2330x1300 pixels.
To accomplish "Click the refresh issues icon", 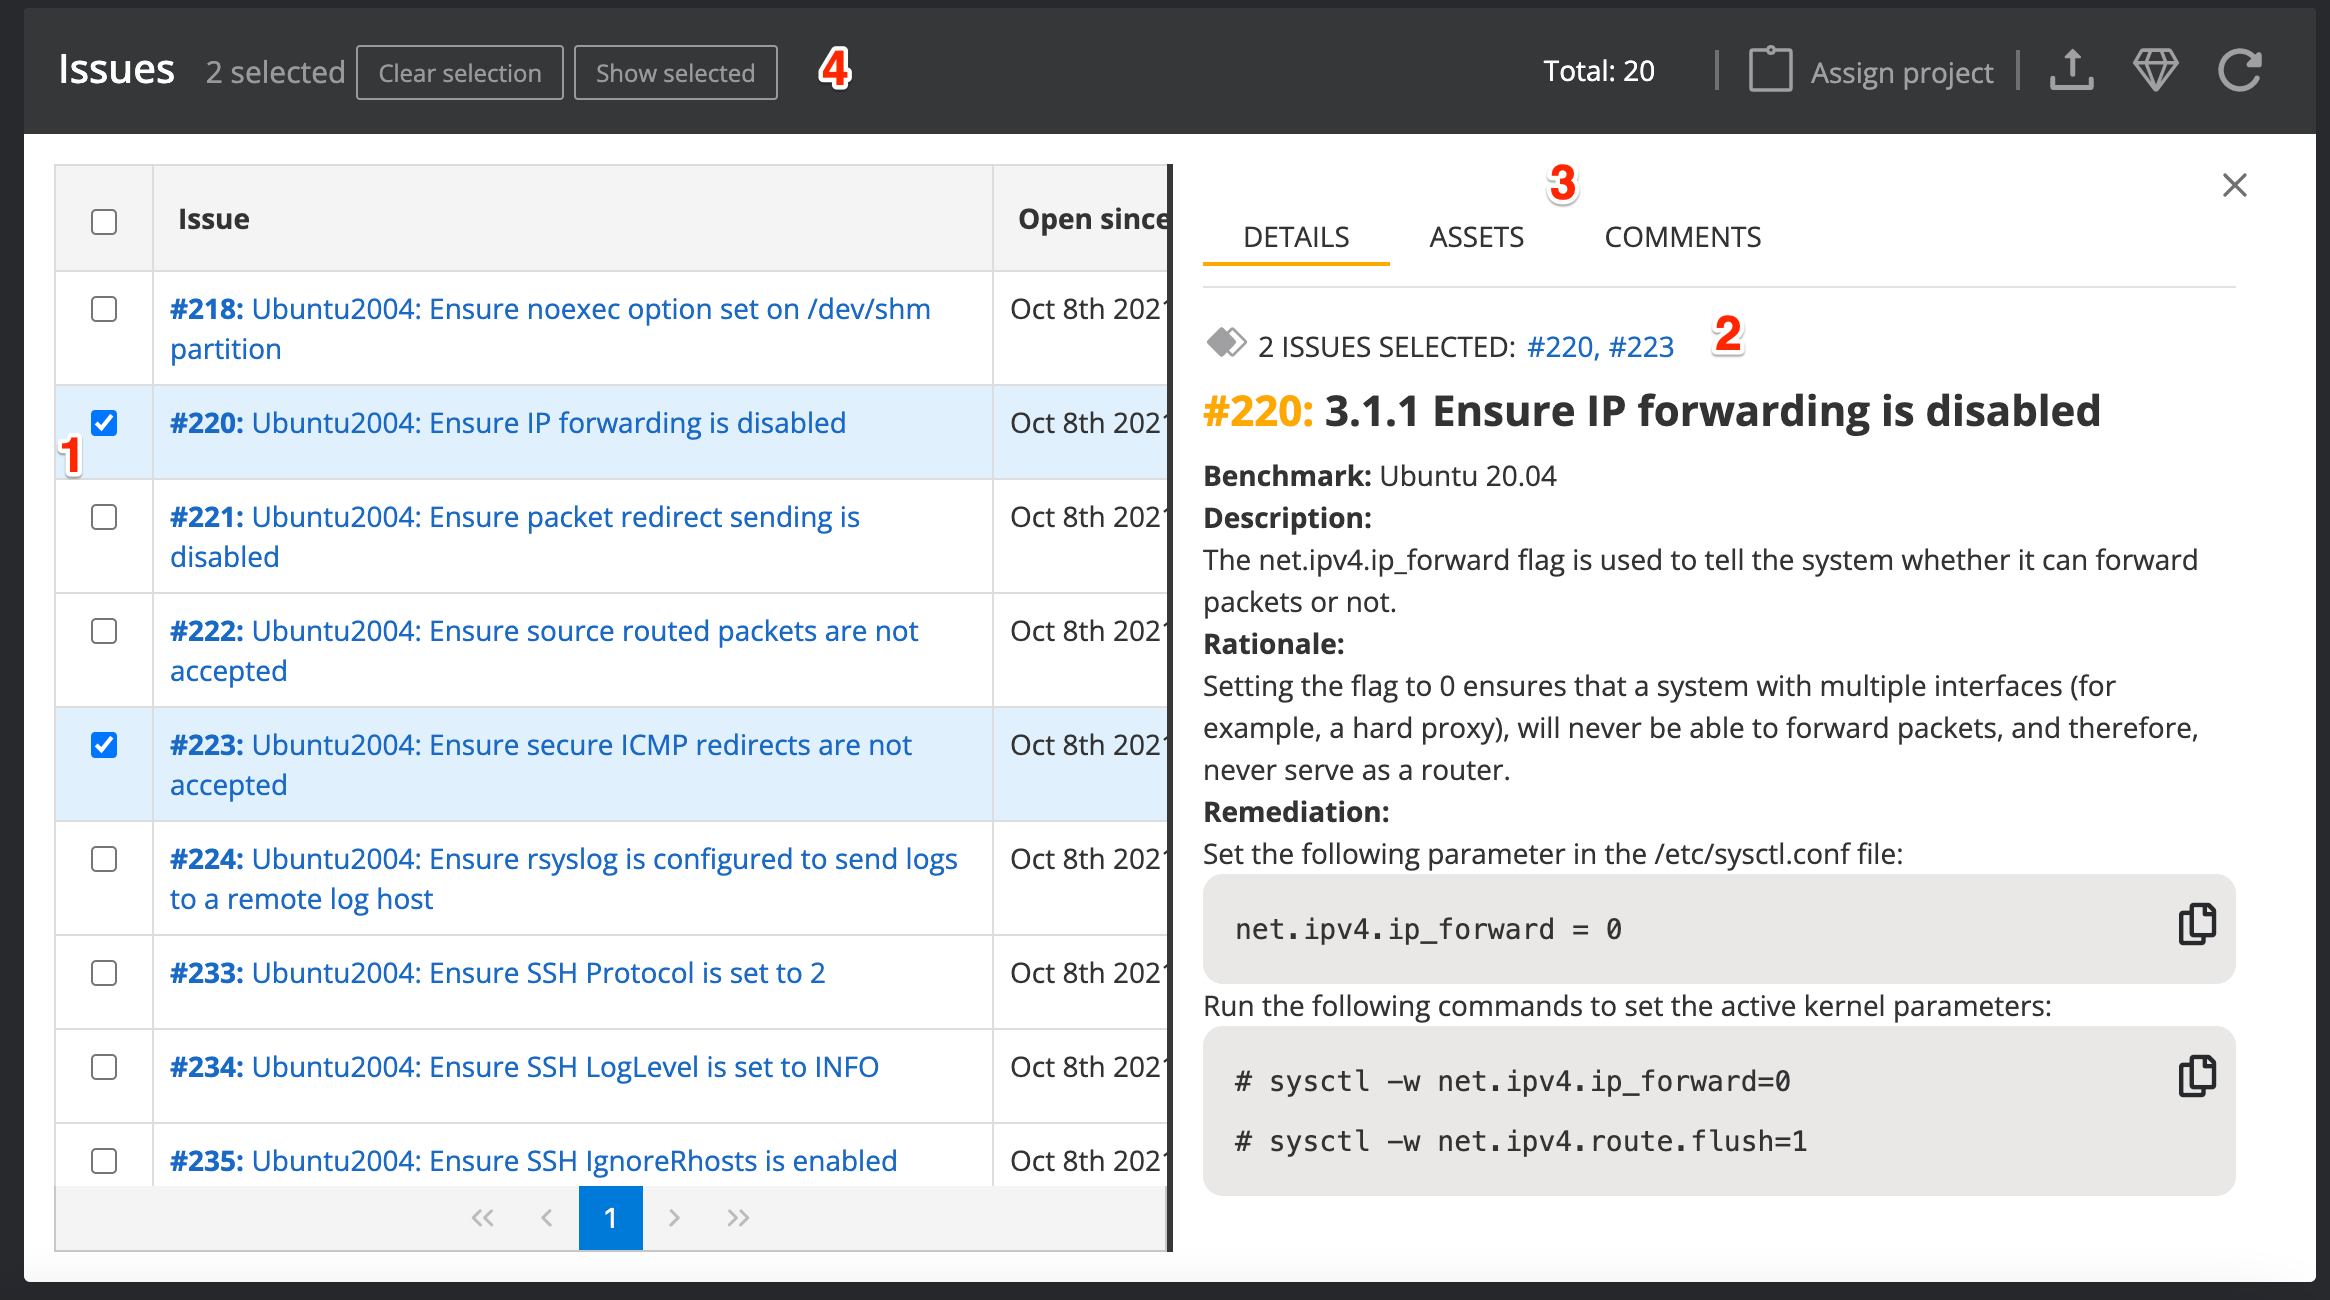I will 2239,71.
